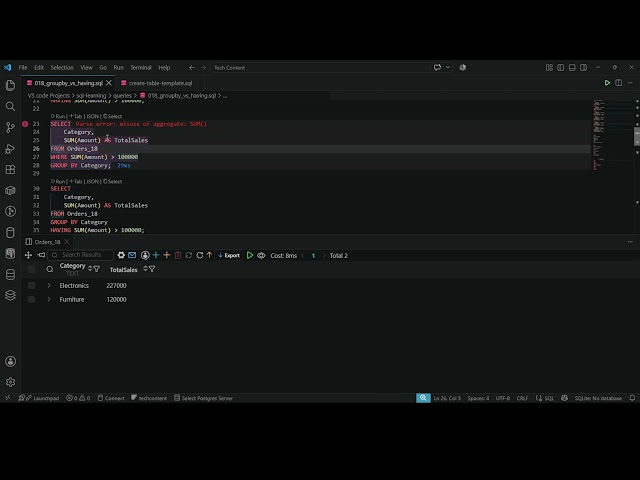This screenshot has height=480, width=640.
Task: Open the dropdown arrow next to Copilot icon
Action: click(448, 67)
